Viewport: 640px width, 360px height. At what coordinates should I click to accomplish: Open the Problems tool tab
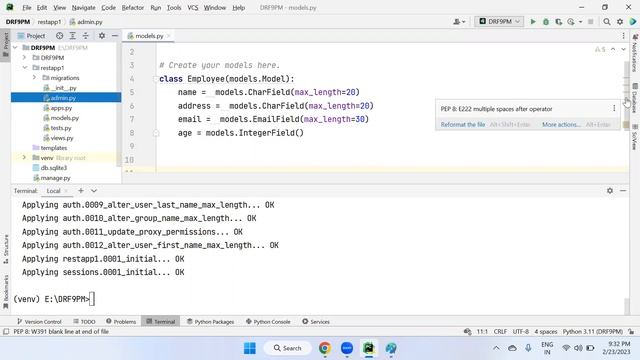click(121, 322)
